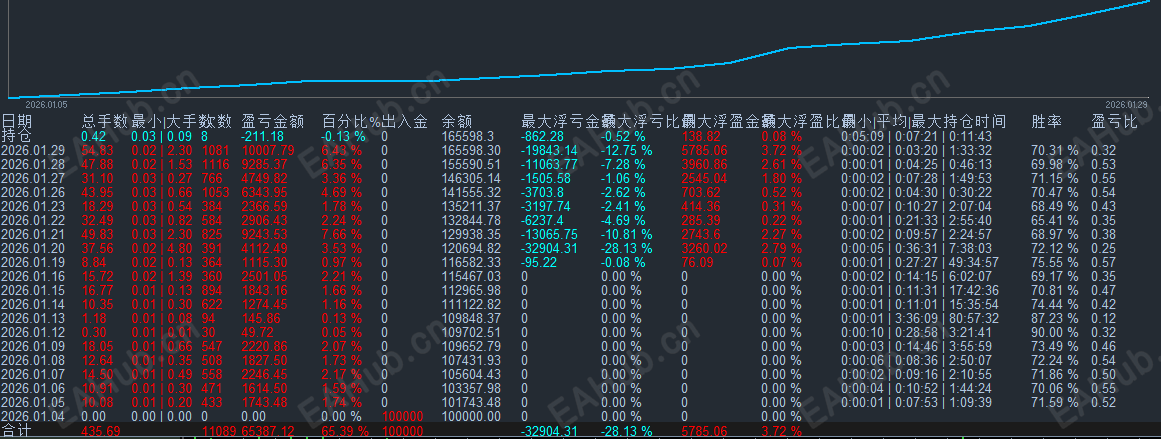Click the total profit 65387.12
Screen dimensions: 1161x439
coord(268,431)
